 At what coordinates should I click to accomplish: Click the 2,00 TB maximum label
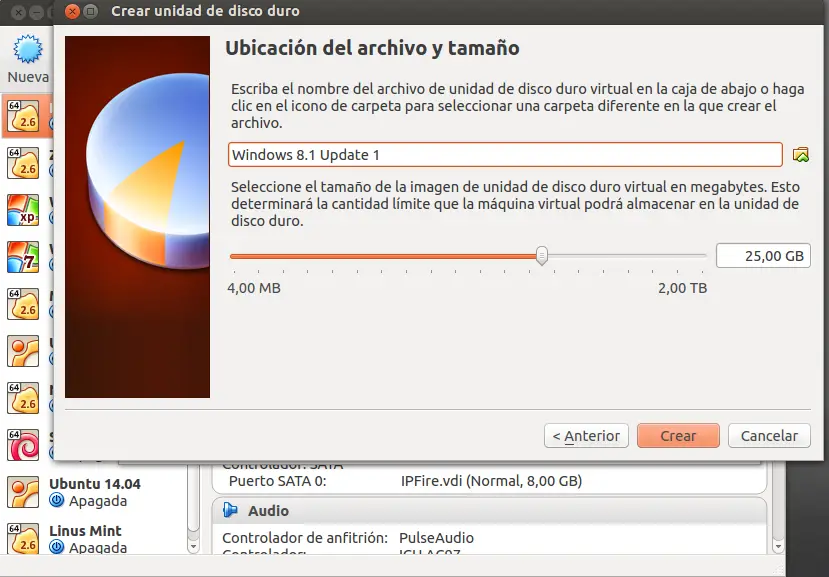(x=683, y=288)
